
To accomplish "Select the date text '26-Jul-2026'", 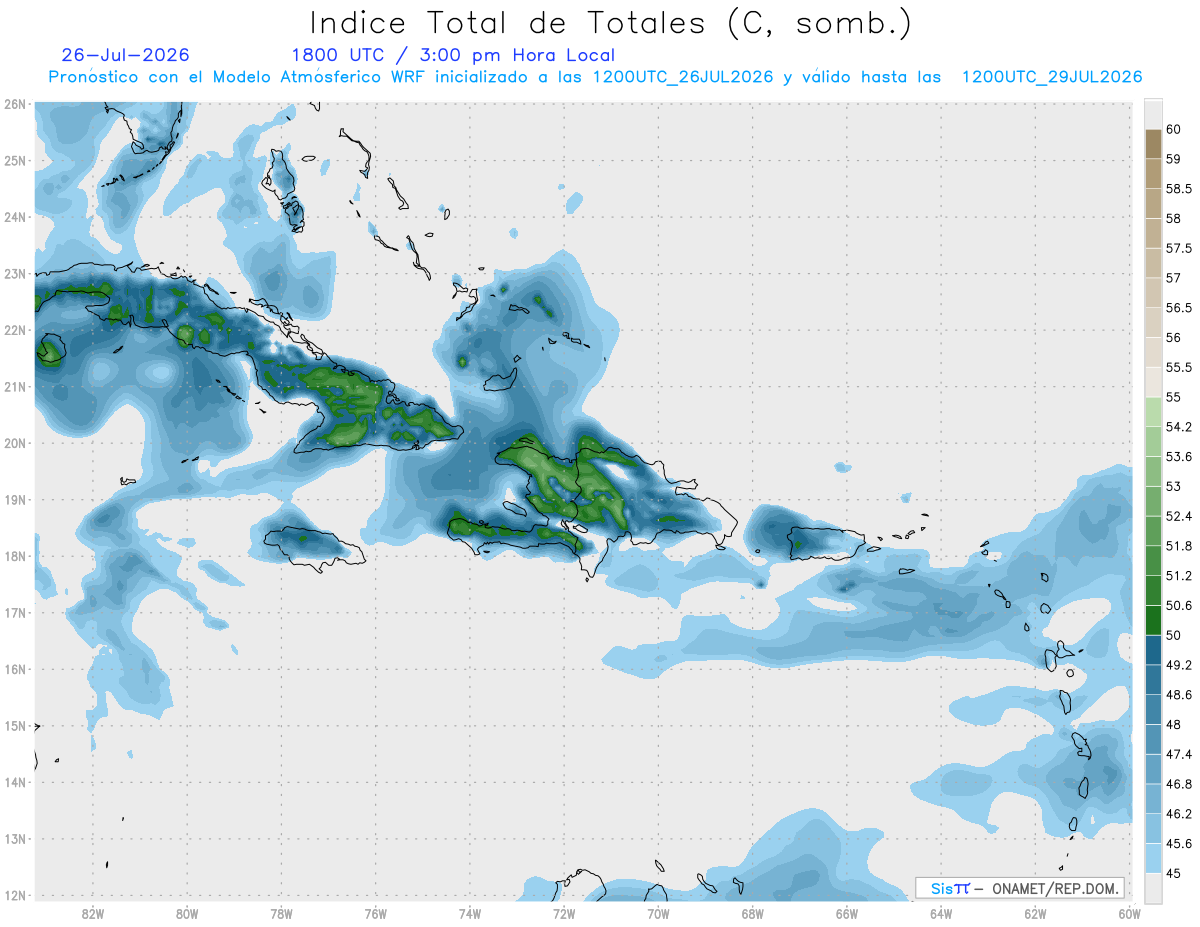I will (125, 55).
